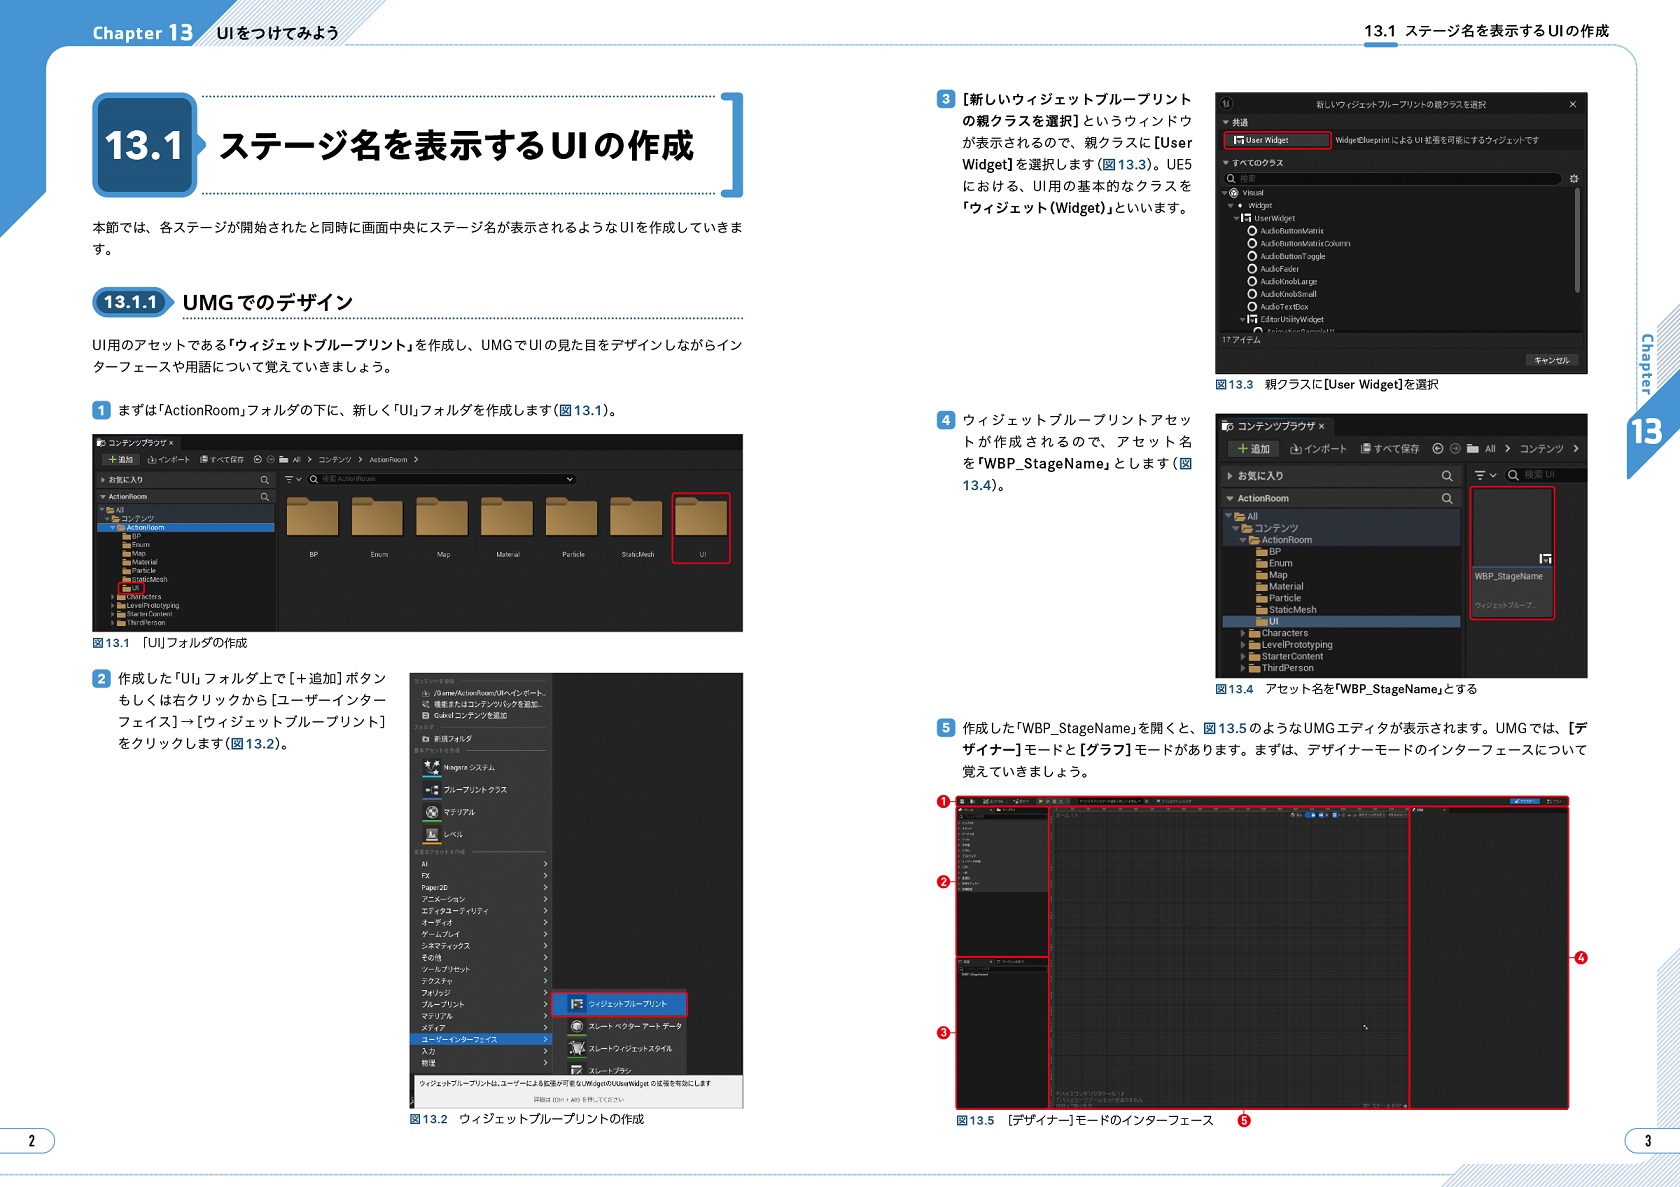1680x1187 pixels.
Task: Pick マテリアル from basic asset list
Action: (x=458, y=812)
